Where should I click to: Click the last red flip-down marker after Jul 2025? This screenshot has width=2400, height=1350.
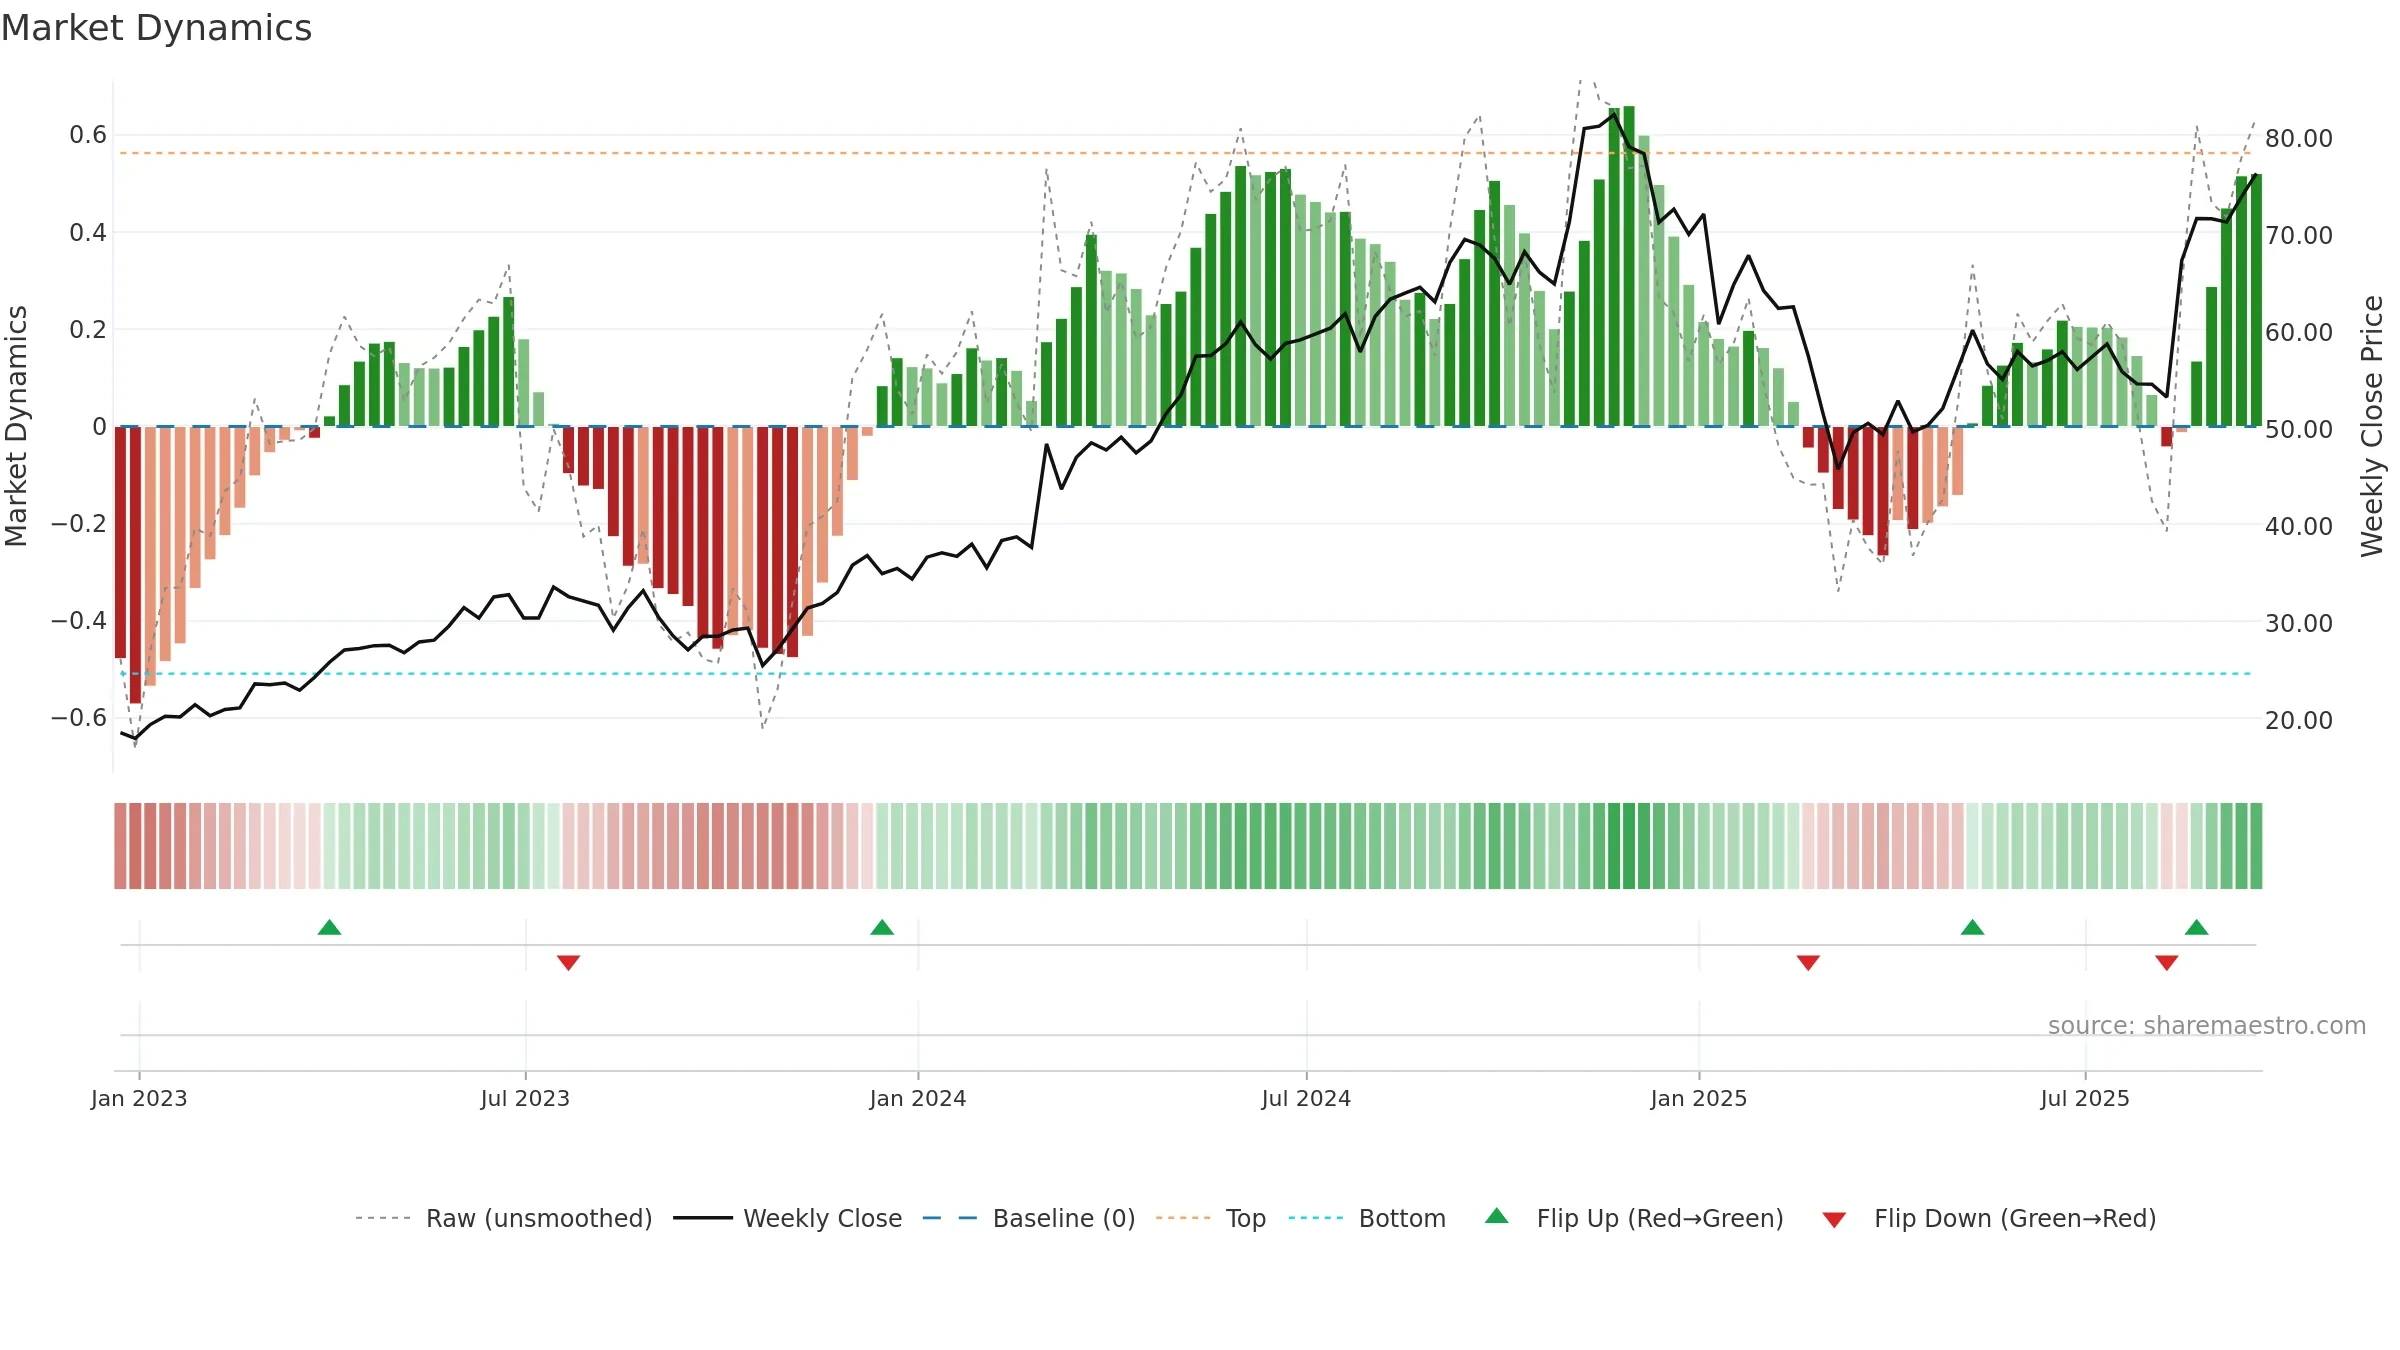coord(2167,962)
